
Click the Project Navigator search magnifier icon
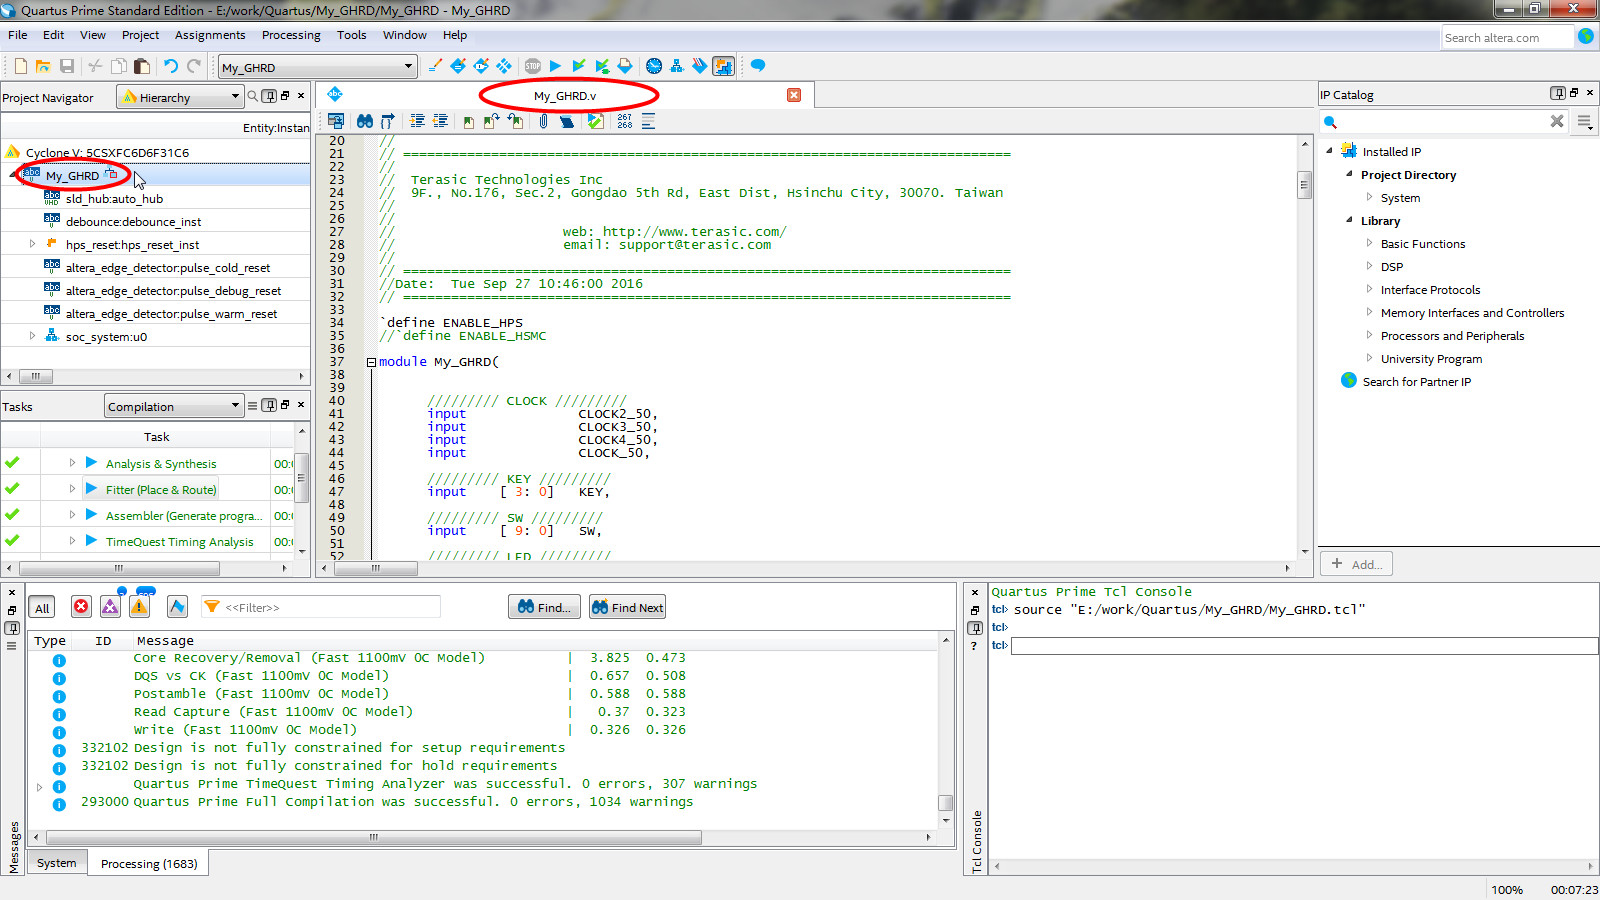252,96
